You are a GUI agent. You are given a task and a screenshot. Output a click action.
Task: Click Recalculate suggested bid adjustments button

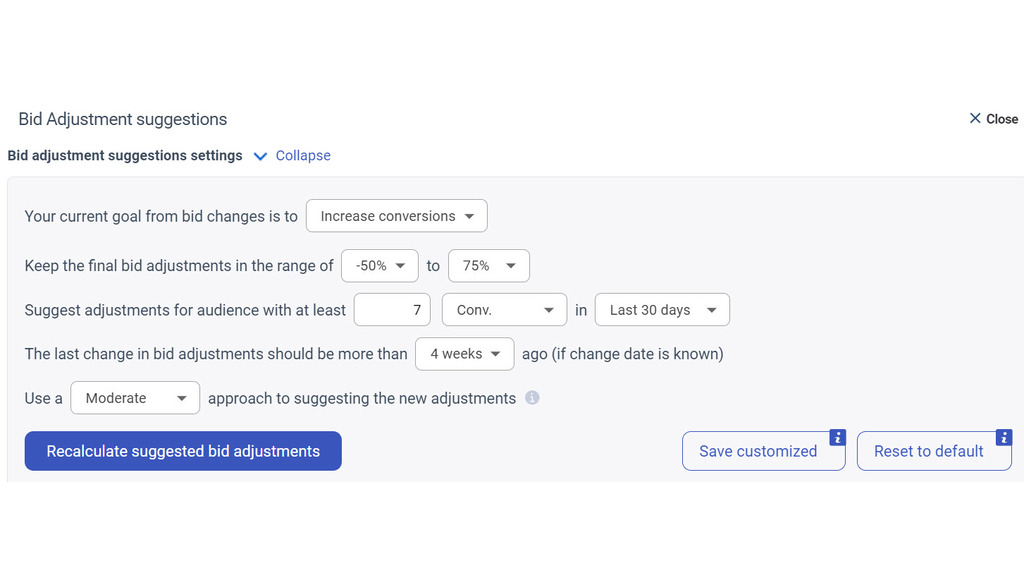pyautogui.click(x=183, y=451)
